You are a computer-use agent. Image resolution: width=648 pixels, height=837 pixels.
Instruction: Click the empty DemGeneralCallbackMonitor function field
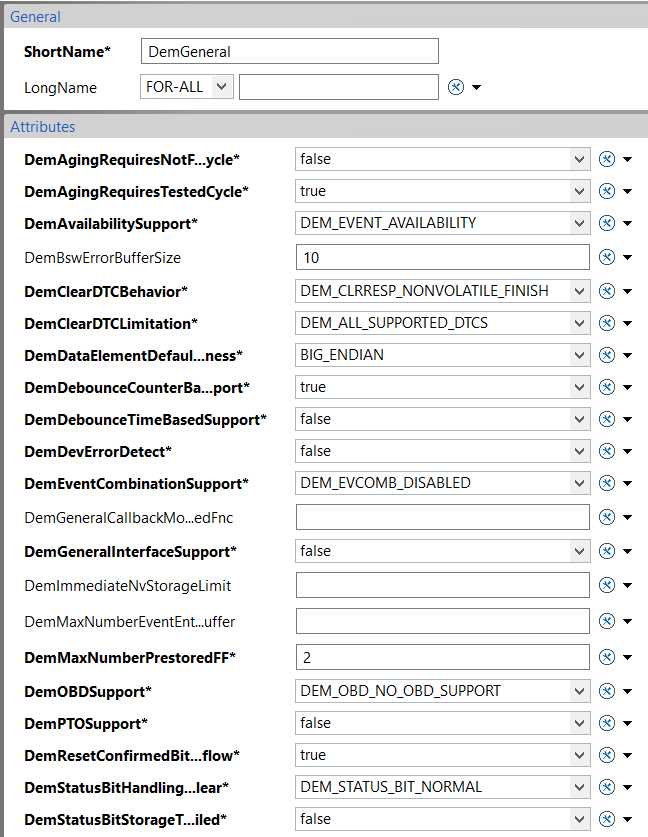click(x=442, y=517)
